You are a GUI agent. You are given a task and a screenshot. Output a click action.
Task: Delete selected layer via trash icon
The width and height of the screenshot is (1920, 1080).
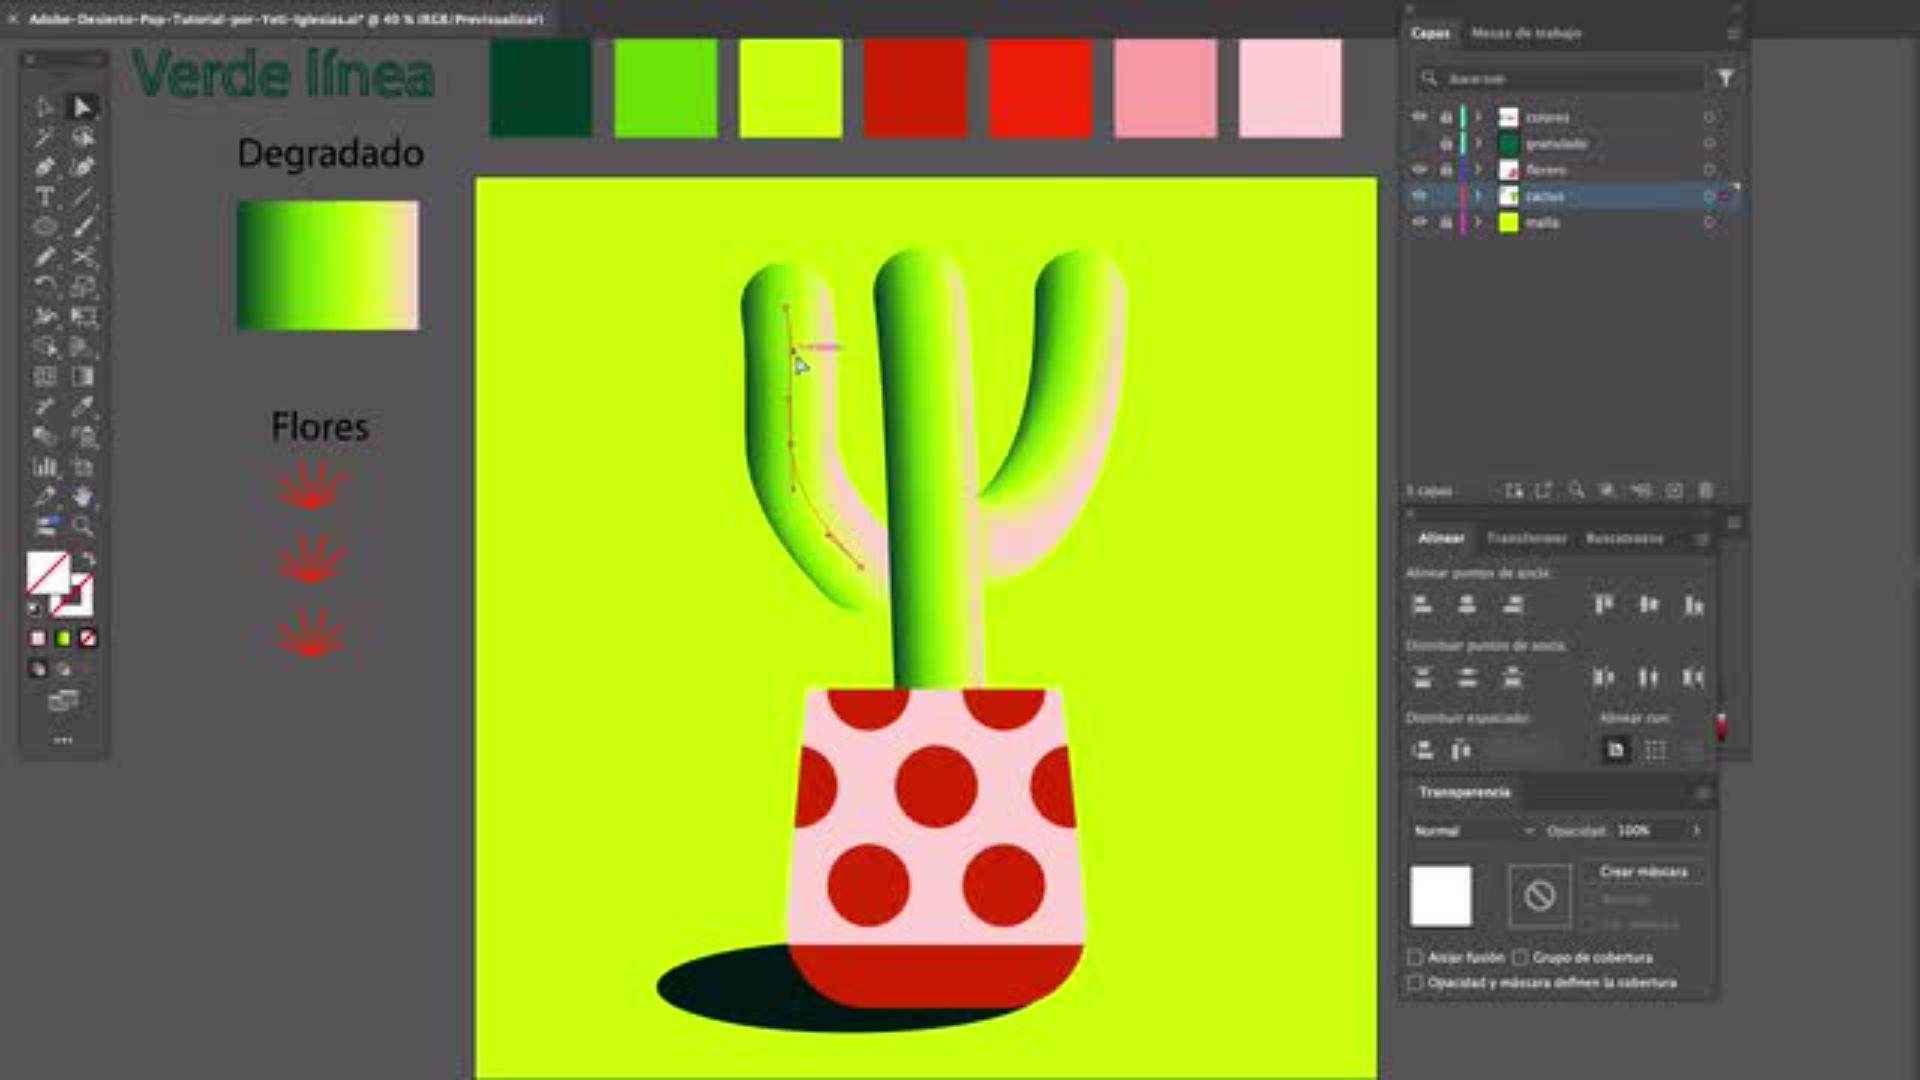click(1706, 491)
